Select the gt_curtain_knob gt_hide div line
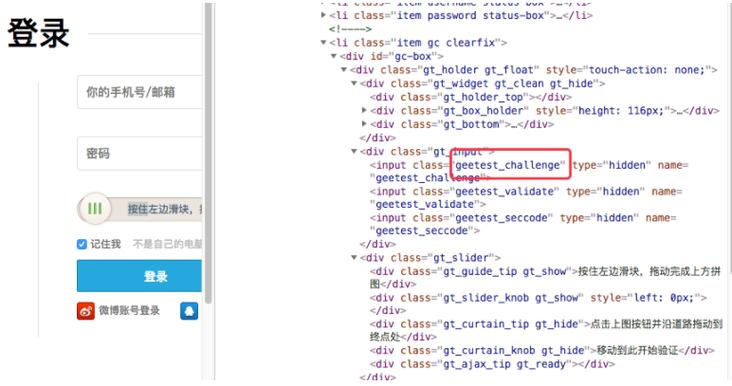 tap(542, 350)
